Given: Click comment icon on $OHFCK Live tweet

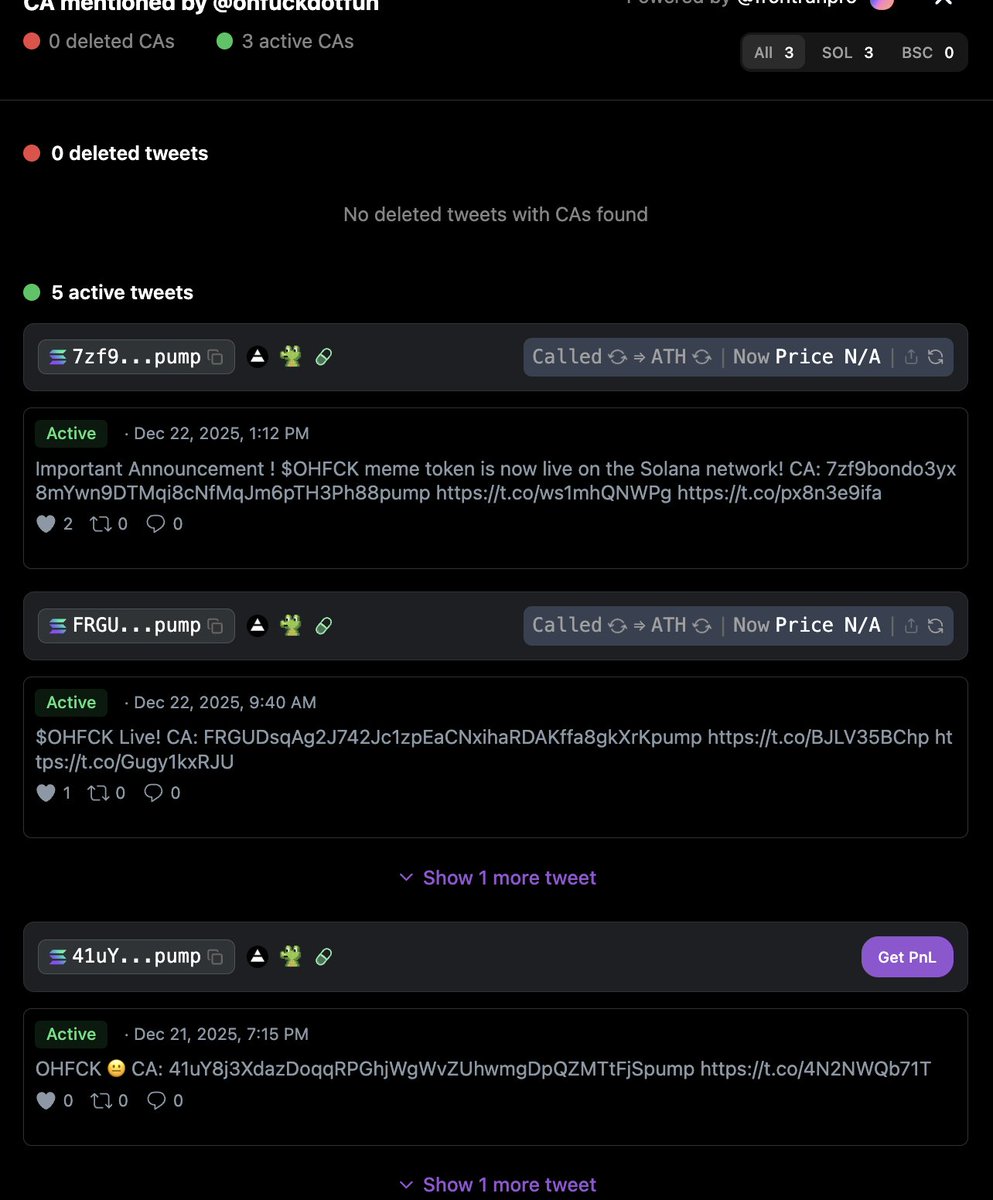Looking at the screenshot, I should (x=153, y=793).
